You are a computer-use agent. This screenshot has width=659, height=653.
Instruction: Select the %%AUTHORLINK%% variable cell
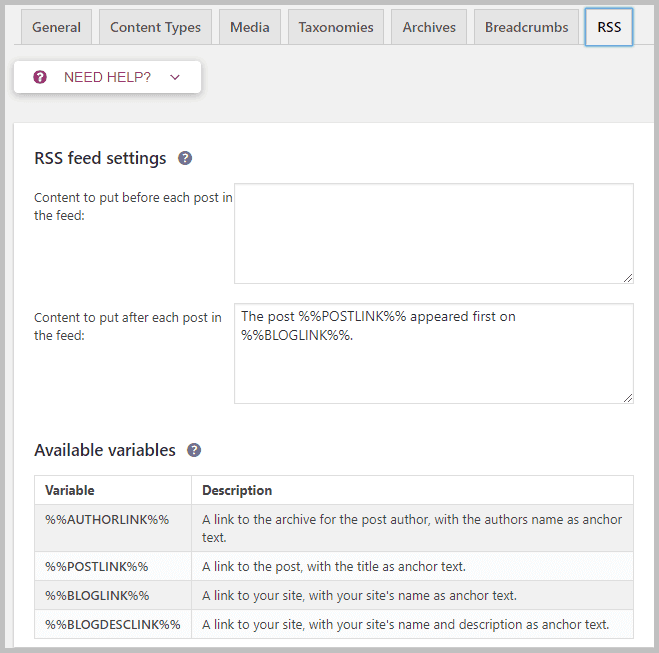(x=107, y=519)
